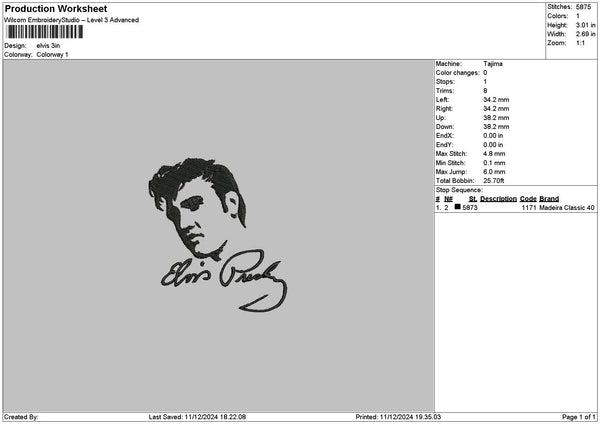Click the "Stop Sequence:" heading

(x=459, y=190)
